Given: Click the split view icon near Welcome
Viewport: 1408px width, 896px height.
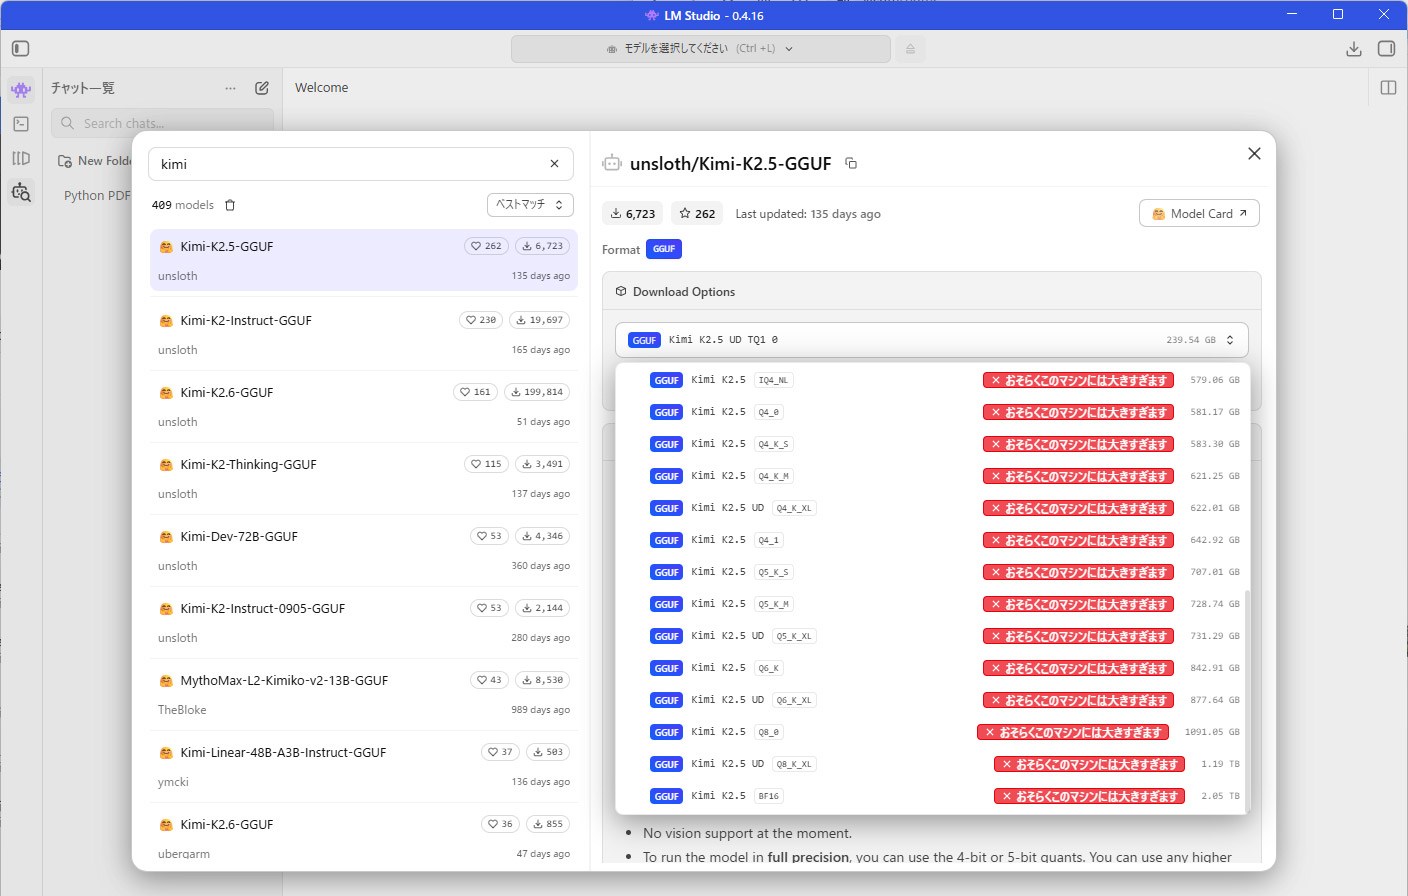Looking at the screenshot, I should coord(1388,88).
